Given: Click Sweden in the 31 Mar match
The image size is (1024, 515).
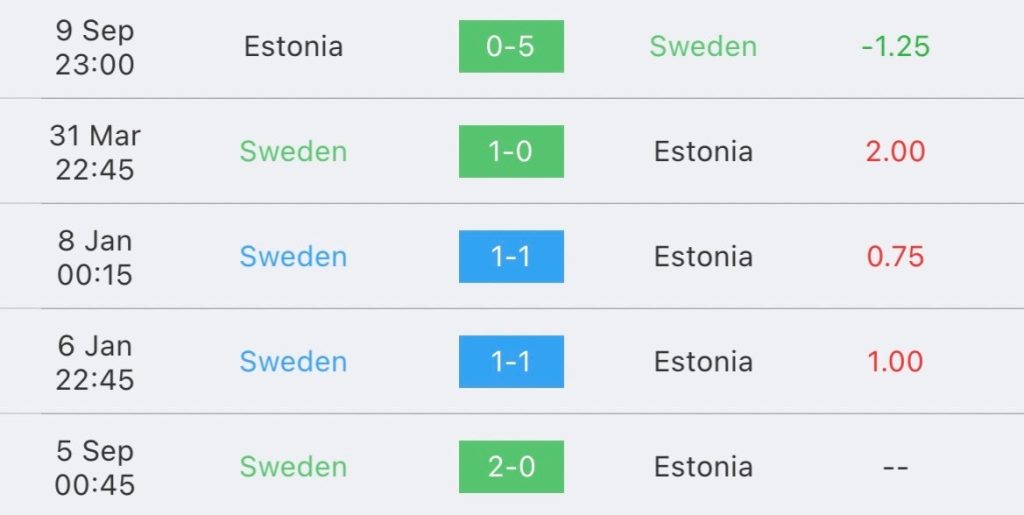Looking at the screenshot, I should tap(293, 151).
